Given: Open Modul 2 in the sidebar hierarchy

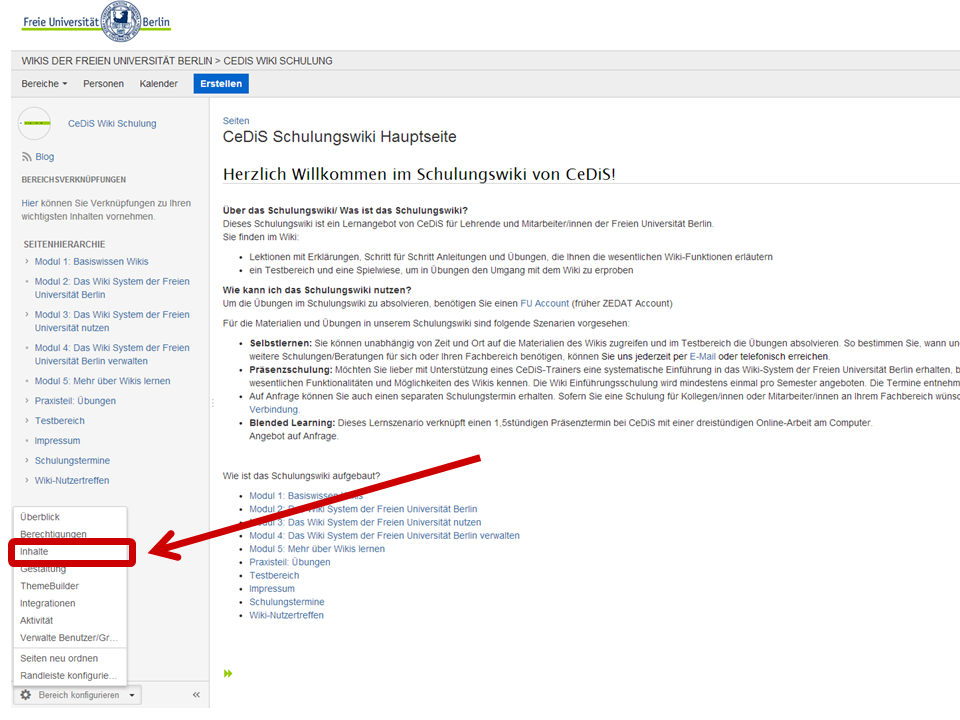Looking at the screenshot, I should pos(112,288).
